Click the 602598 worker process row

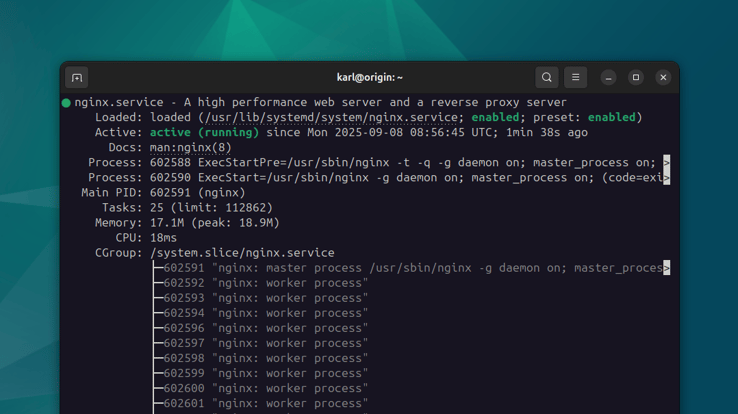coord(266,358)
